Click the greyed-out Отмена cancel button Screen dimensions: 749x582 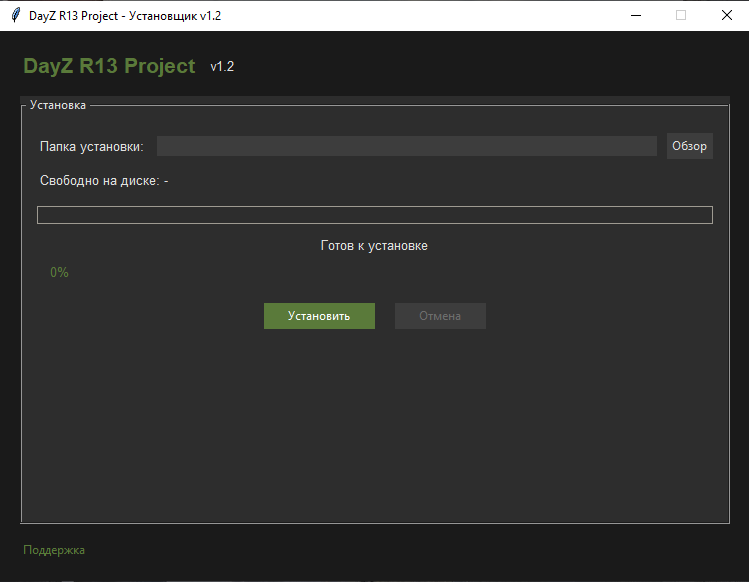tap(440, 316)
